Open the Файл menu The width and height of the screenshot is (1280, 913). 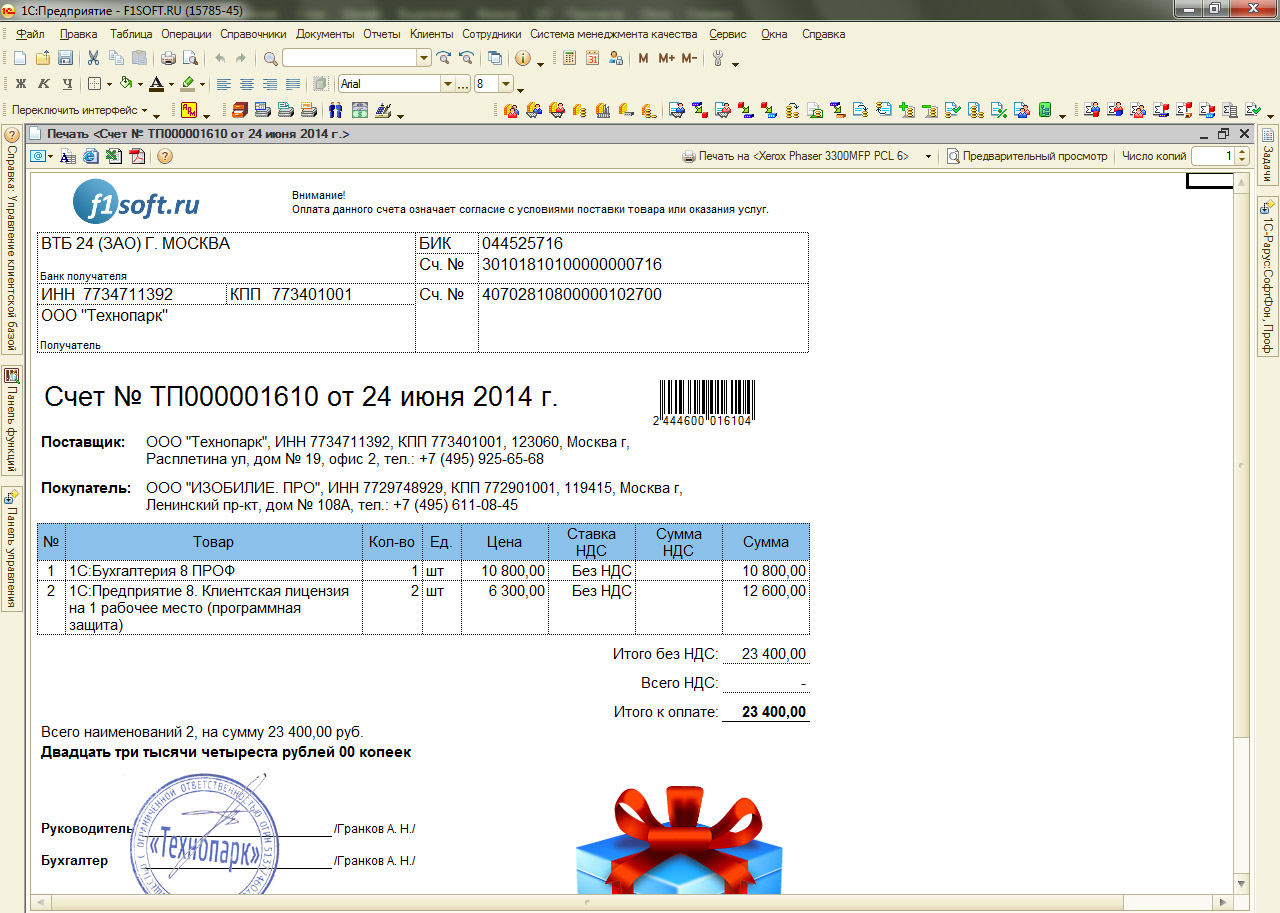[30, 34]
